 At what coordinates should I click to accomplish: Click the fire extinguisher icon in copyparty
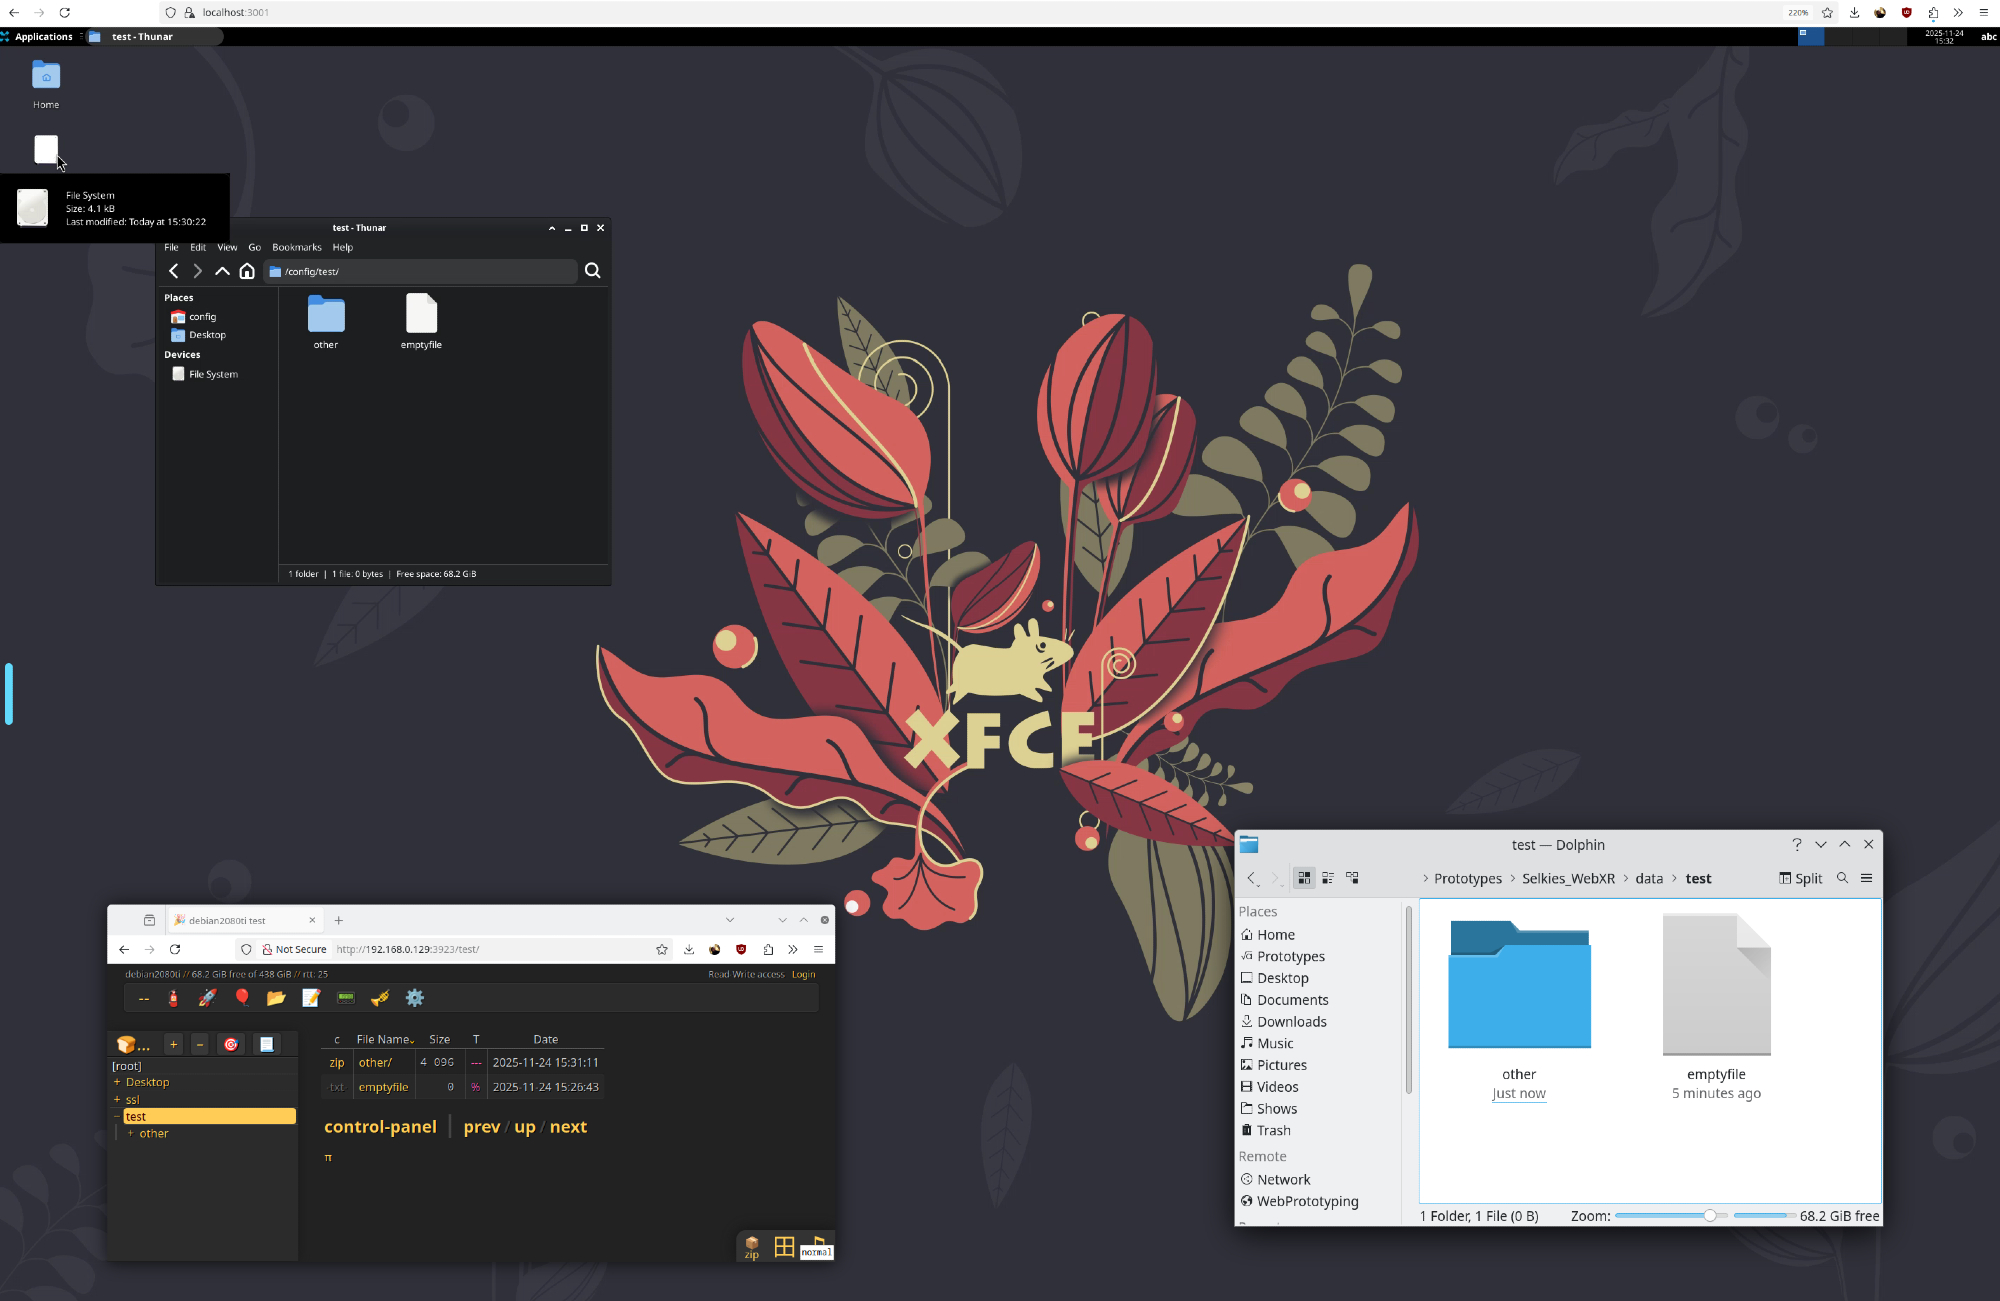173,998
